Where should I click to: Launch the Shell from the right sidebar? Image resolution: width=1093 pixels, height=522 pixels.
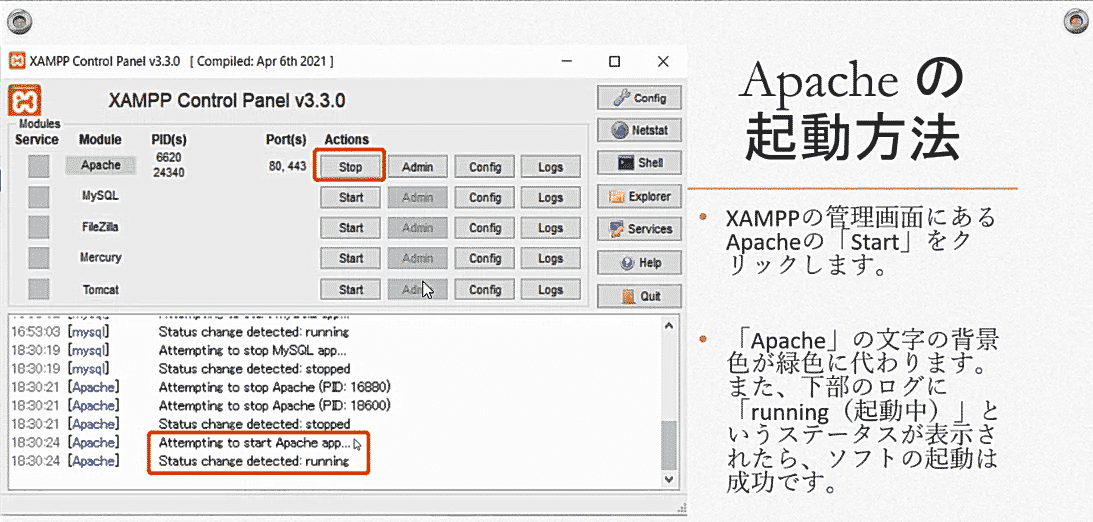[639, 163]
